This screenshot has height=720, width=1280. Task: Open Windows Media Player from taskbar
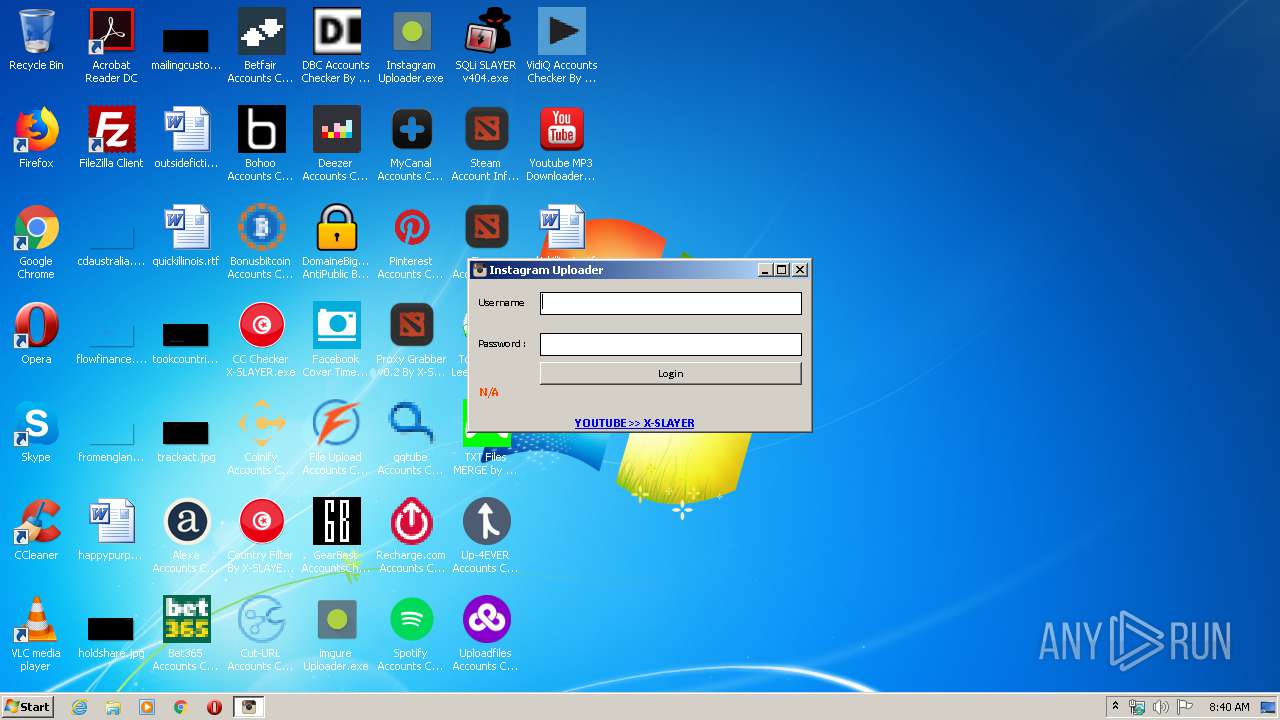coord(147,707)
